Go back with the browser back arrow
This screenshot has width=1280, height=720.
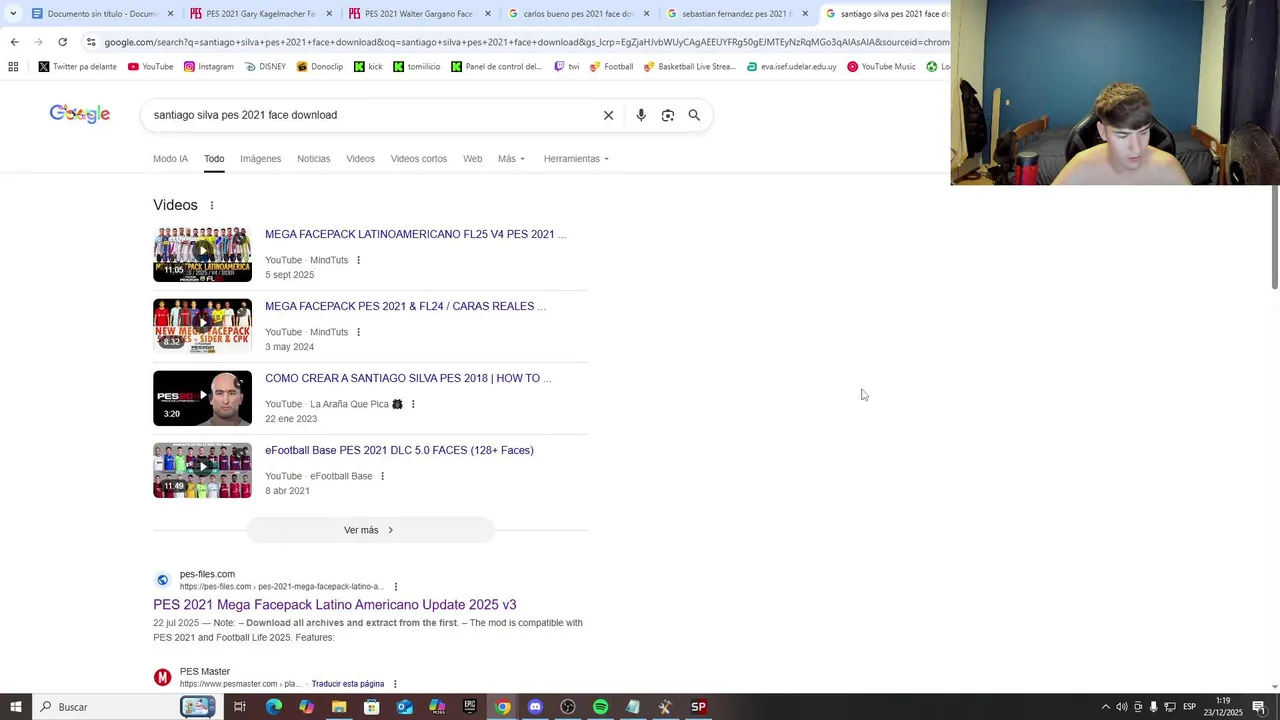(14, 42)
